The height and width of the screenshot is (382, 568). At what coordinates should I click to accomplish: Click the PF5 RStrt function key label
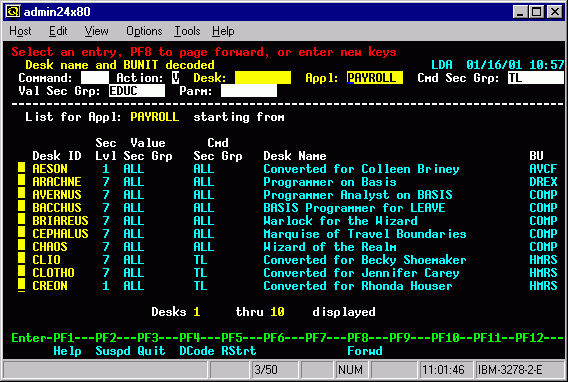pyautogui.click(x=238, y=351)
